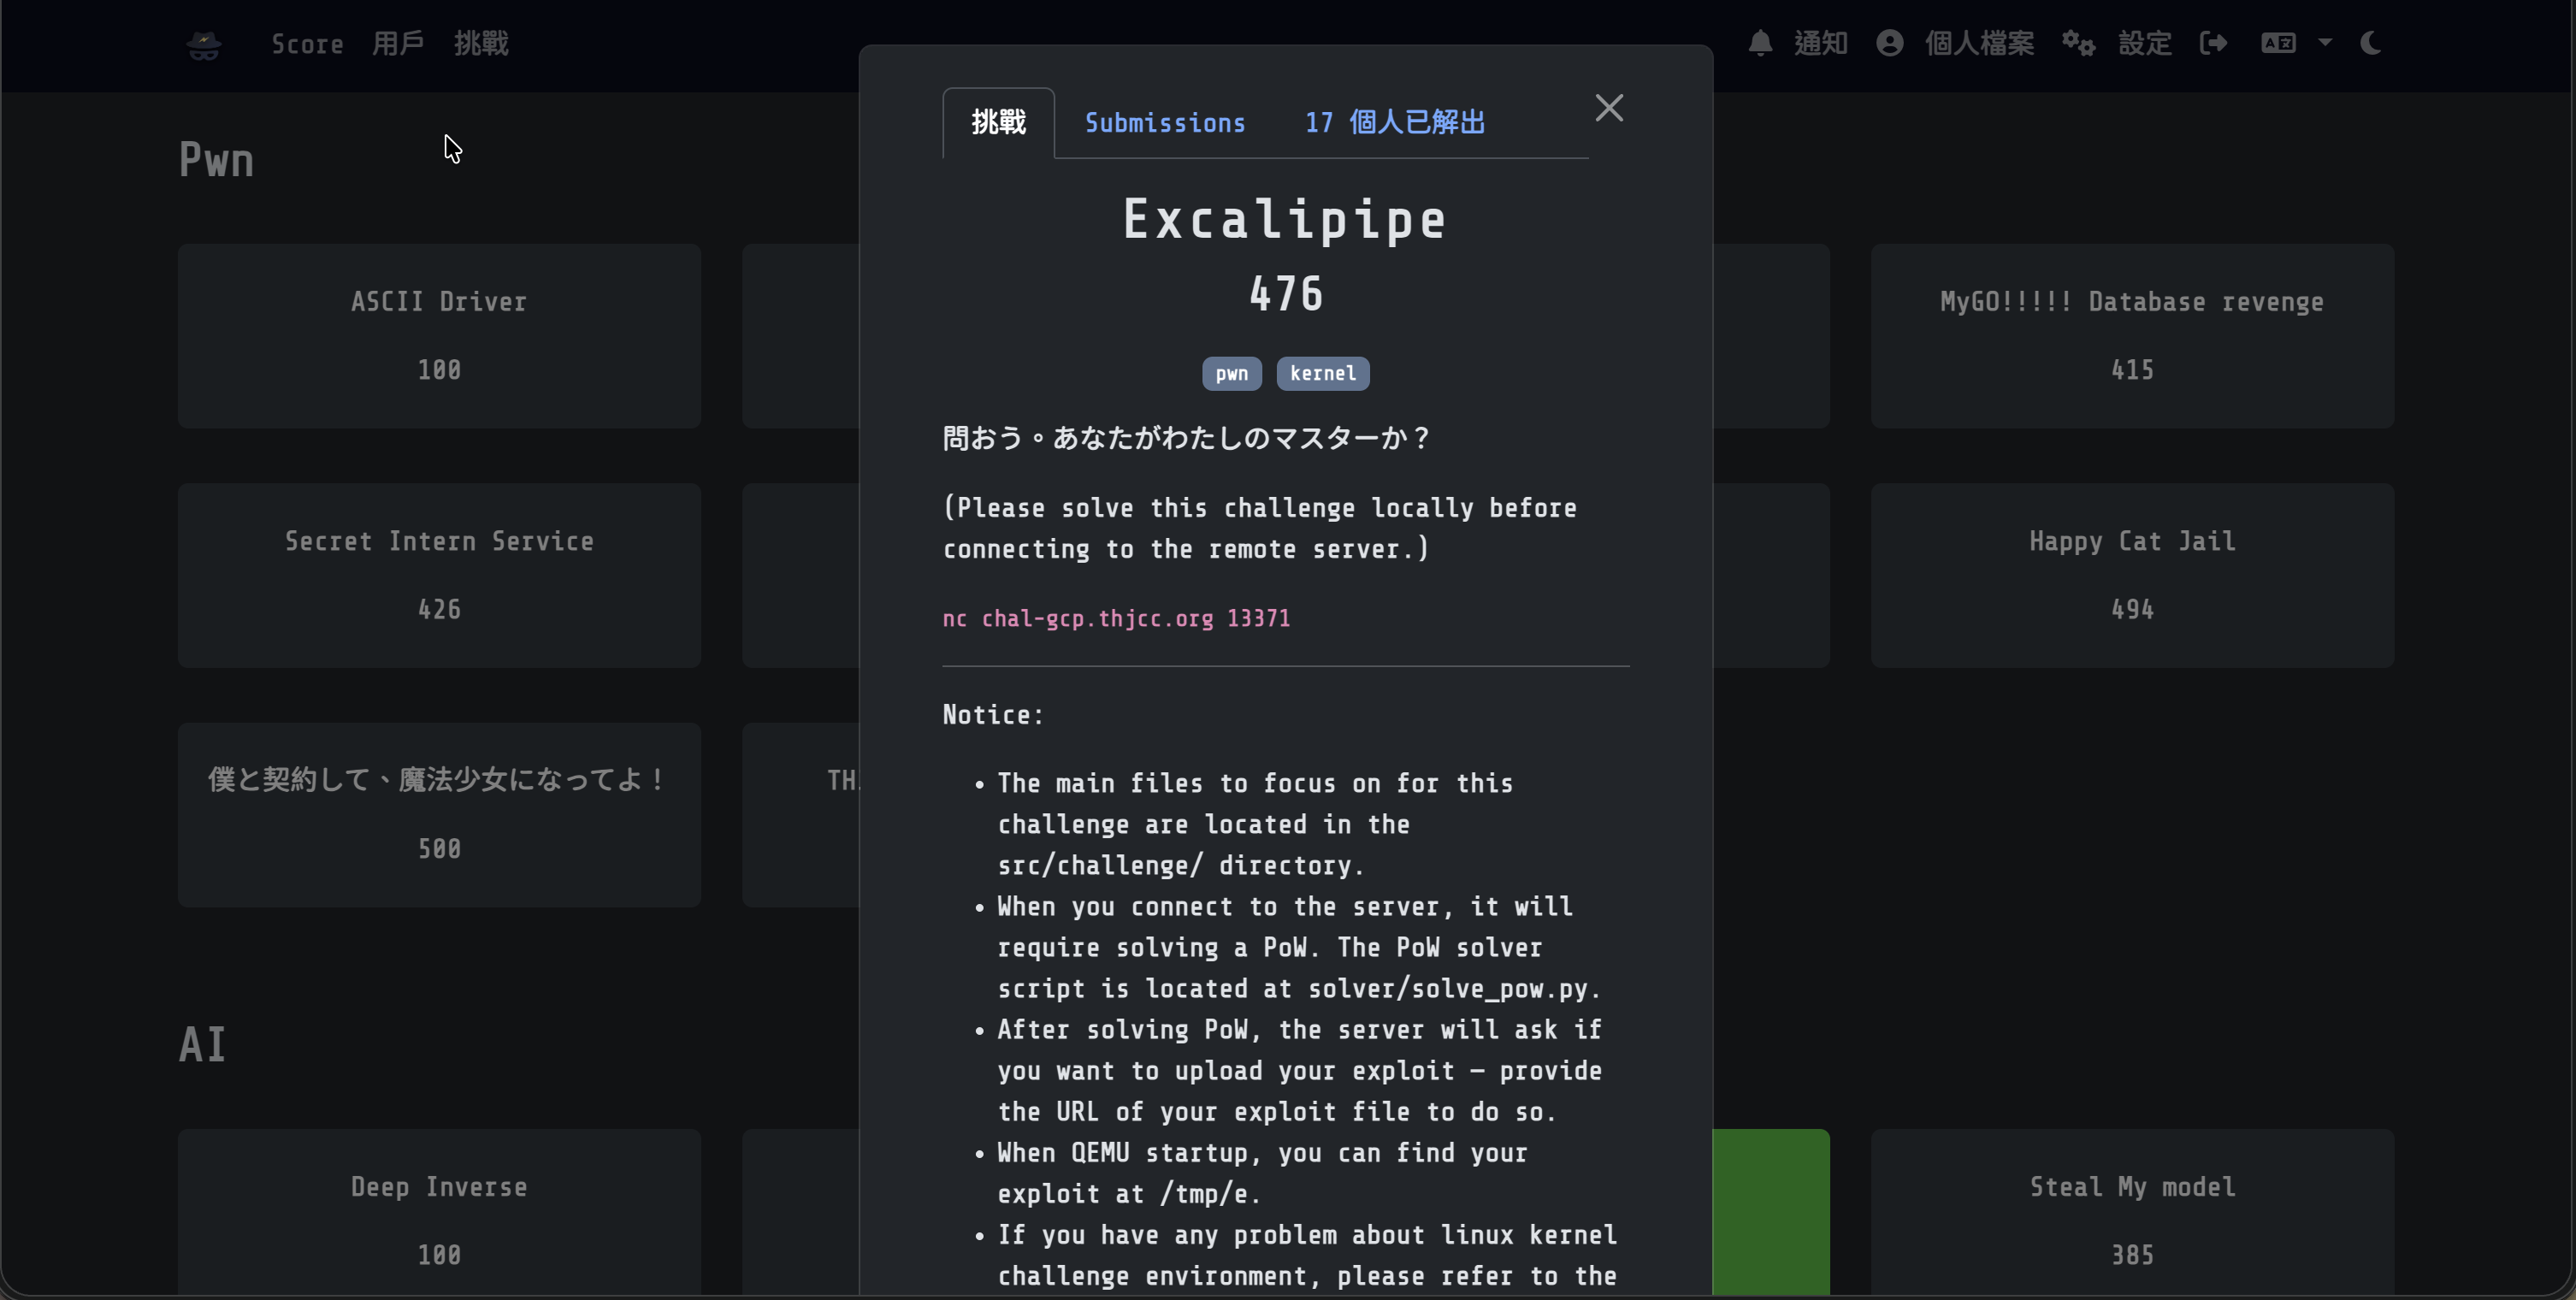Viewport: 2576px width, 1300px height.
Task: Open the Score page
Action: 307,44
